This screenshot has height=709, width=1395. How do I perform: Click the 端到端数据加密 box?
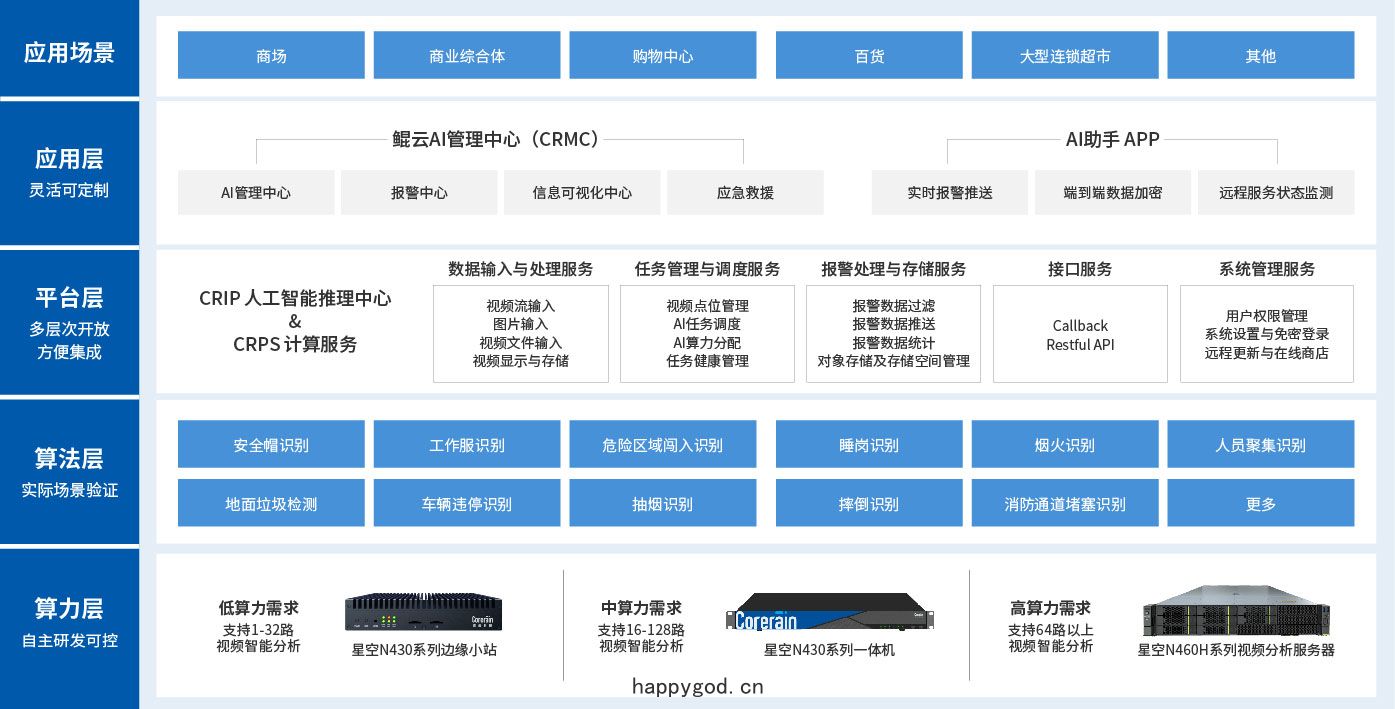[x=1113, y=192]
